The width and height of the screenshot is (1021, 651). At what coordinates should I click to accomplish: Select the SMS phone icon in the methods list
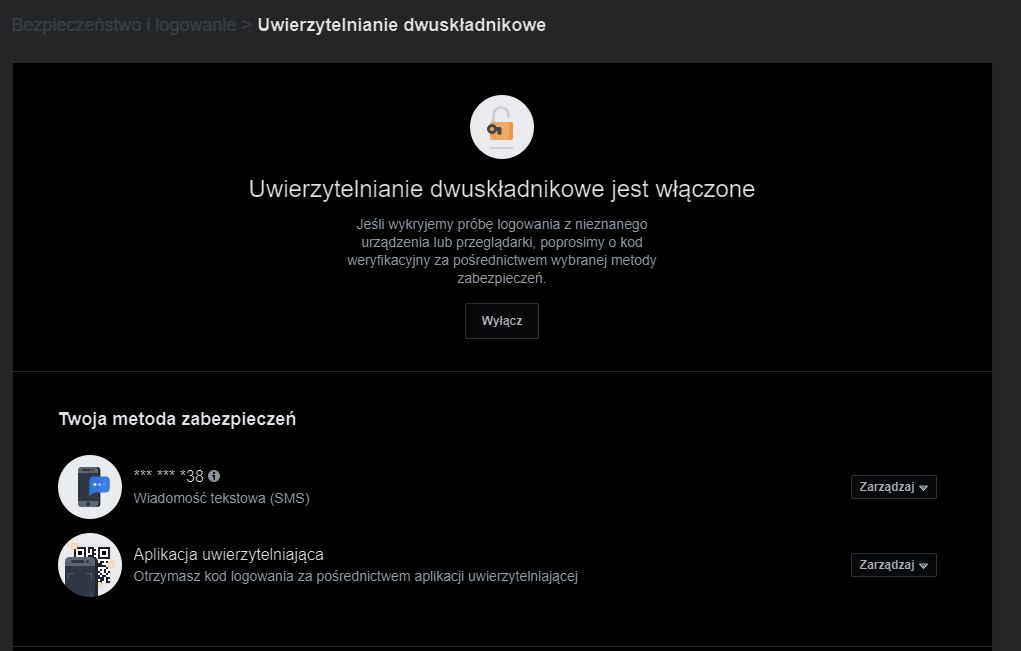[89, 487]
